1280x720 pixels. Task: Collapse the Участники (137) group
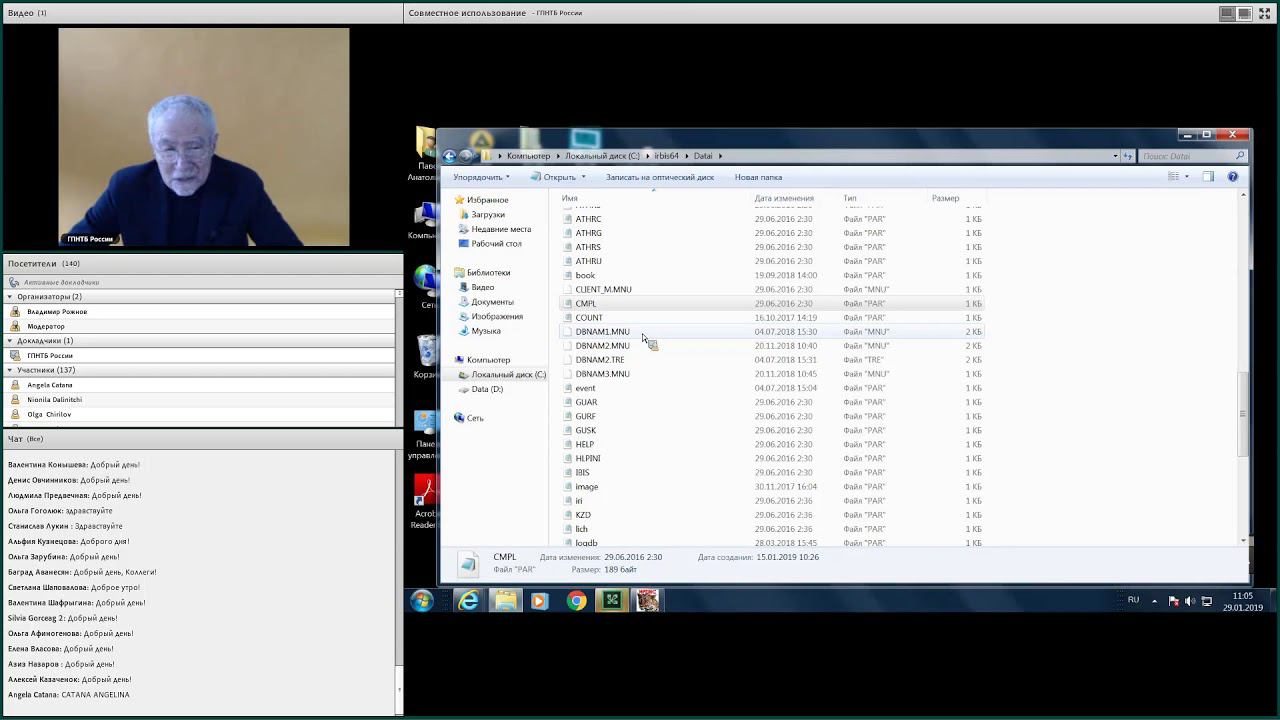(10, 370)
